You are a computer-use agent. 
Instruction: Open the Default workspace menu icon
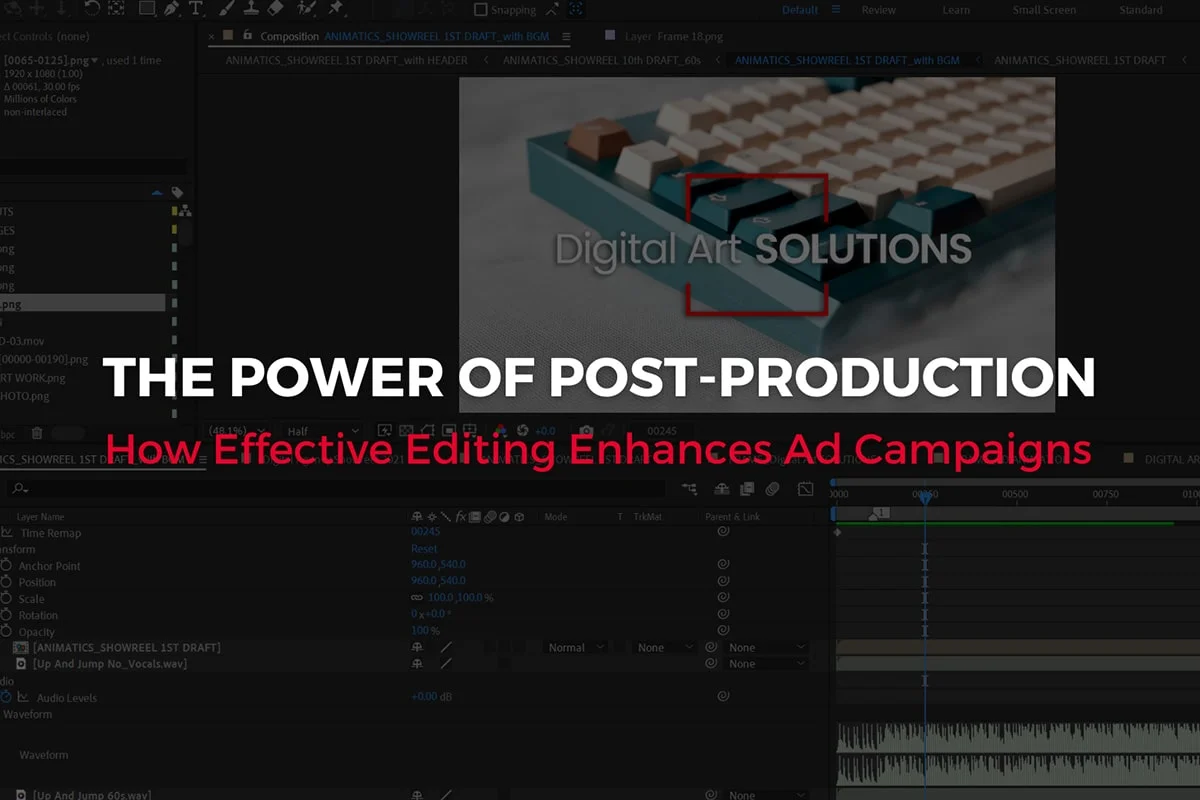coord(837,10)
